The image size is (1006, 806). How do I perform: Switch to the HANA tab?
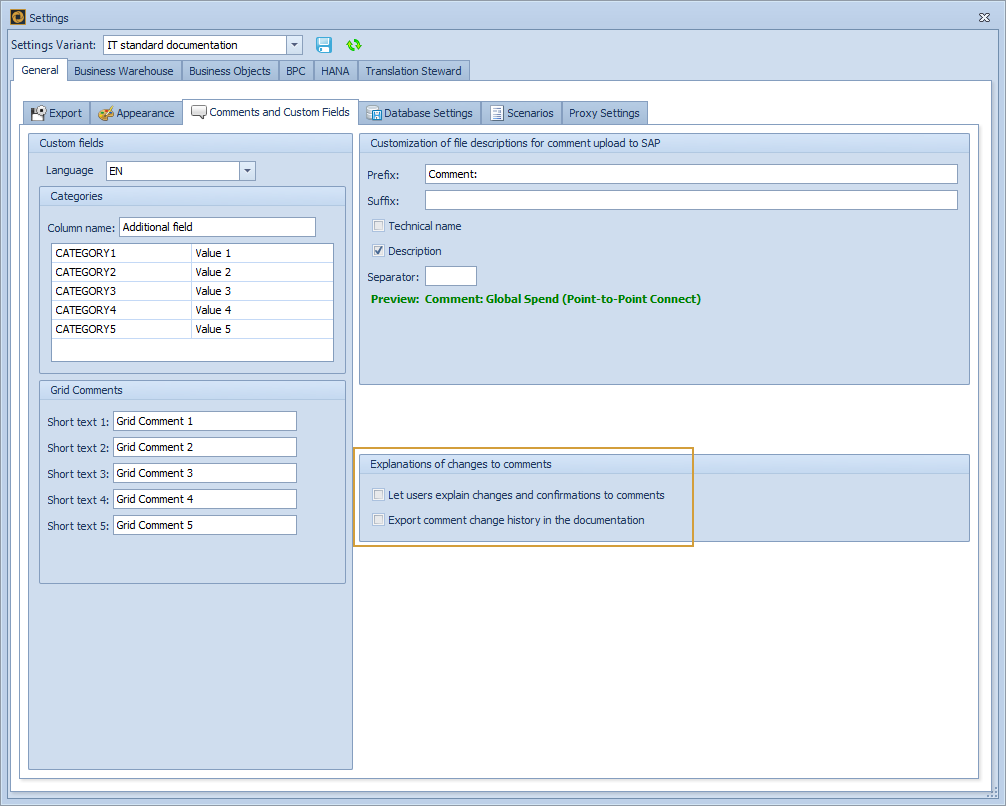click(x=335, y=71)
